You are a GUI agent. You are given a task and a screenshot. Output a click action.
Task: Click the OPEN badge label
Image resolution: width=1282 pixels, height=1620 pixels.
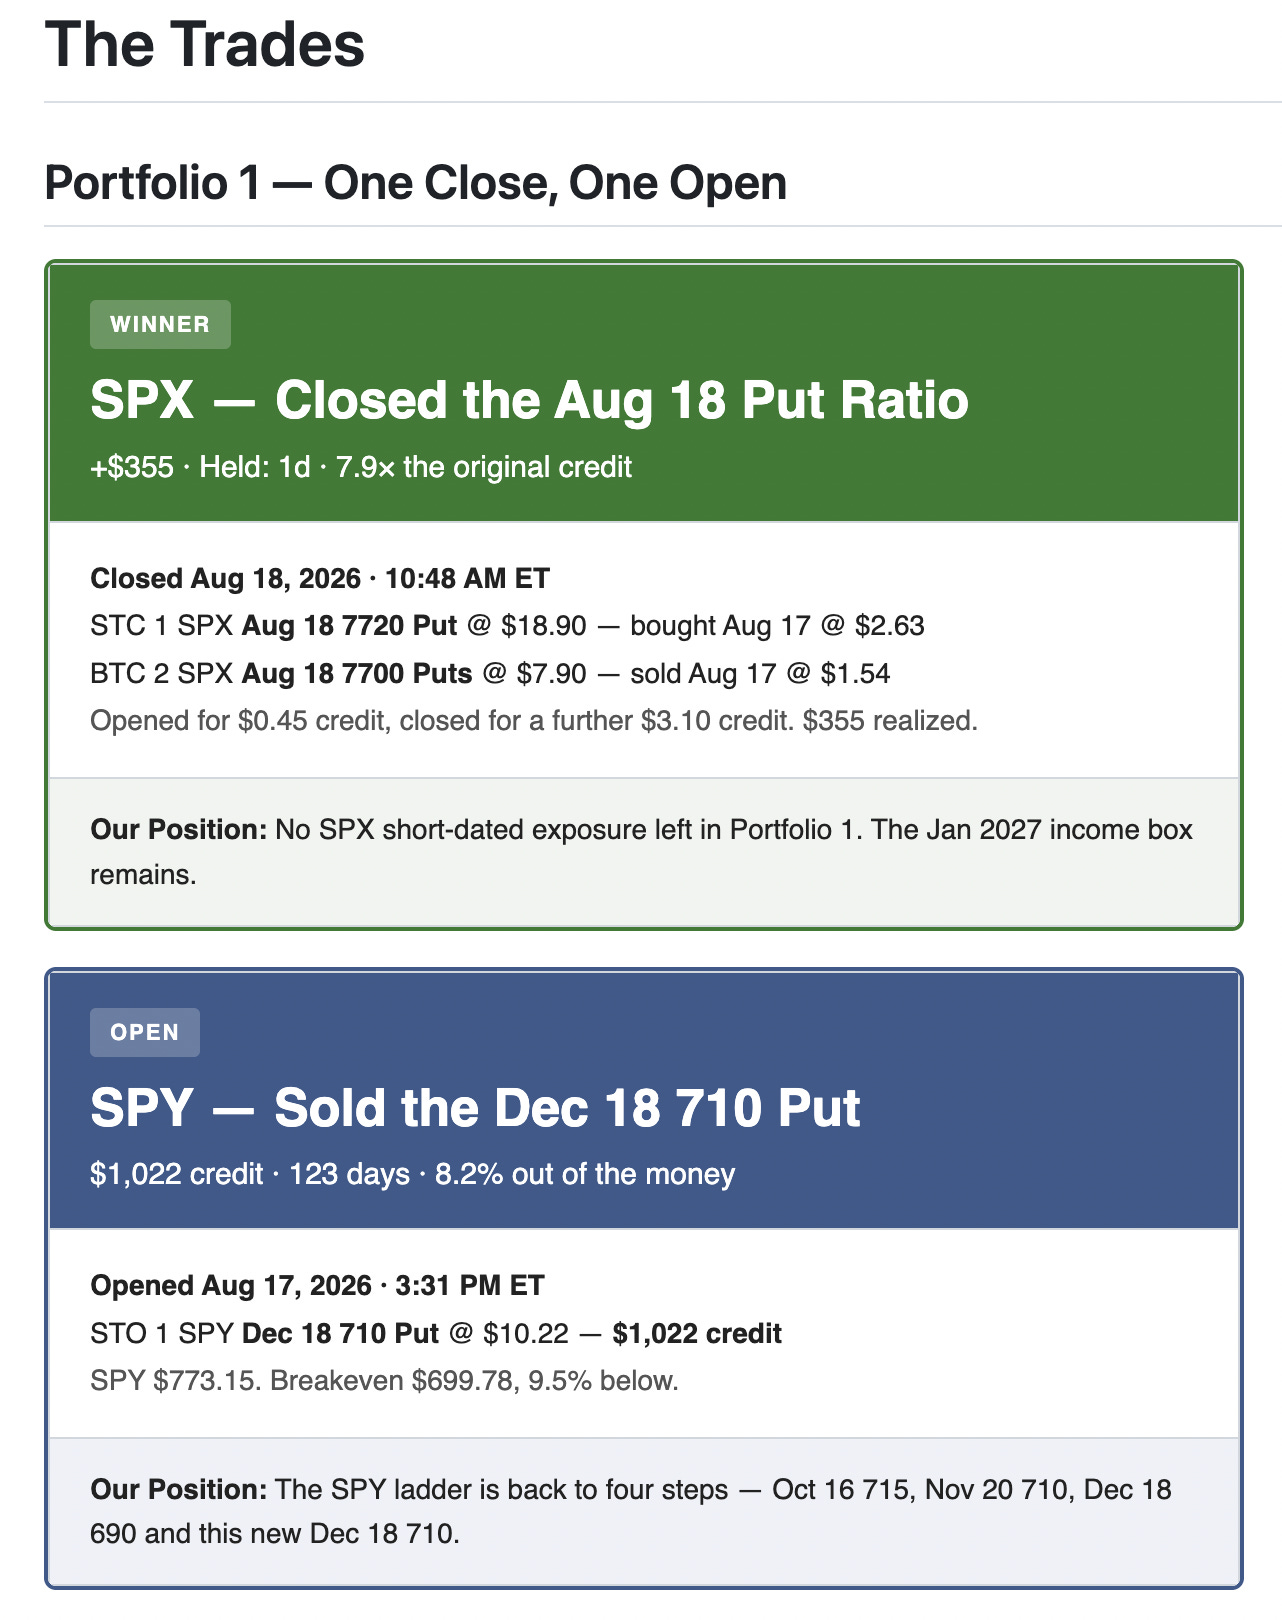pyautogui.click(x=145, y=1033)
